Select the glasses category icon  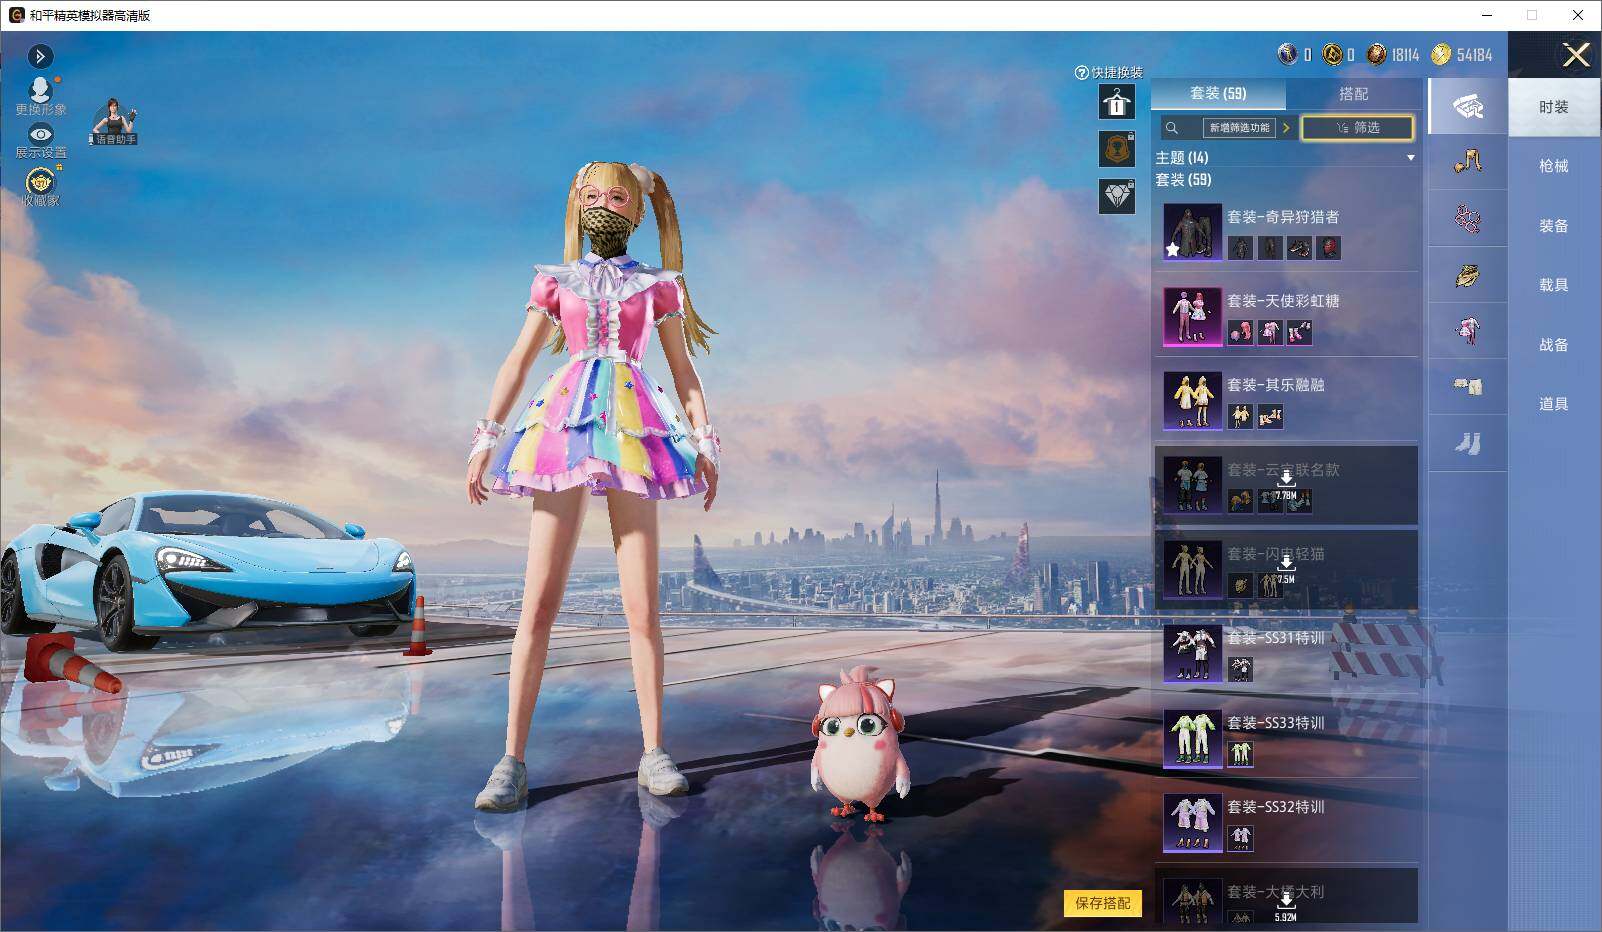[x=1467, y=218]
